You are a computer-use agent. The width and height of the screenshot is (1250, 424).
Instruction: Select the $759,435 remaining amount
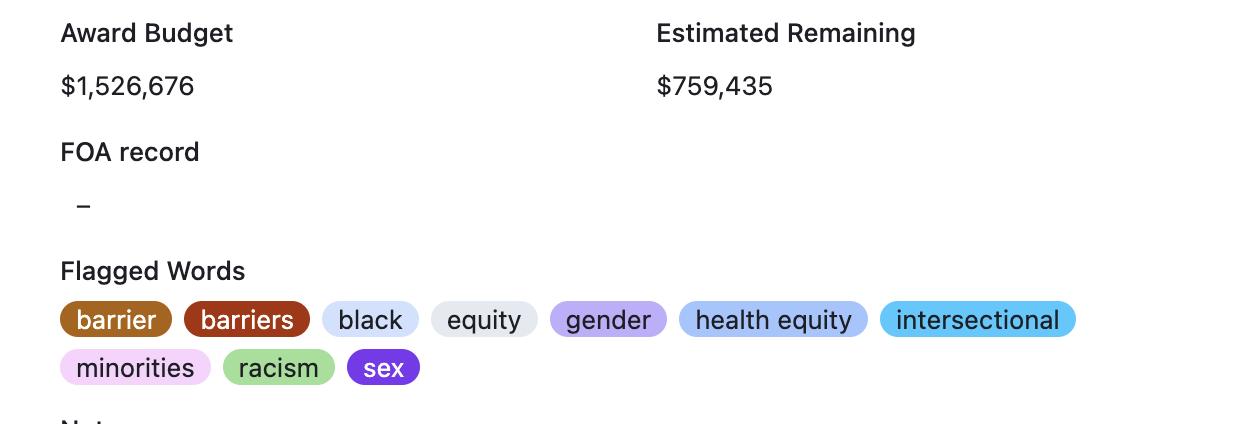coord(714,86)
